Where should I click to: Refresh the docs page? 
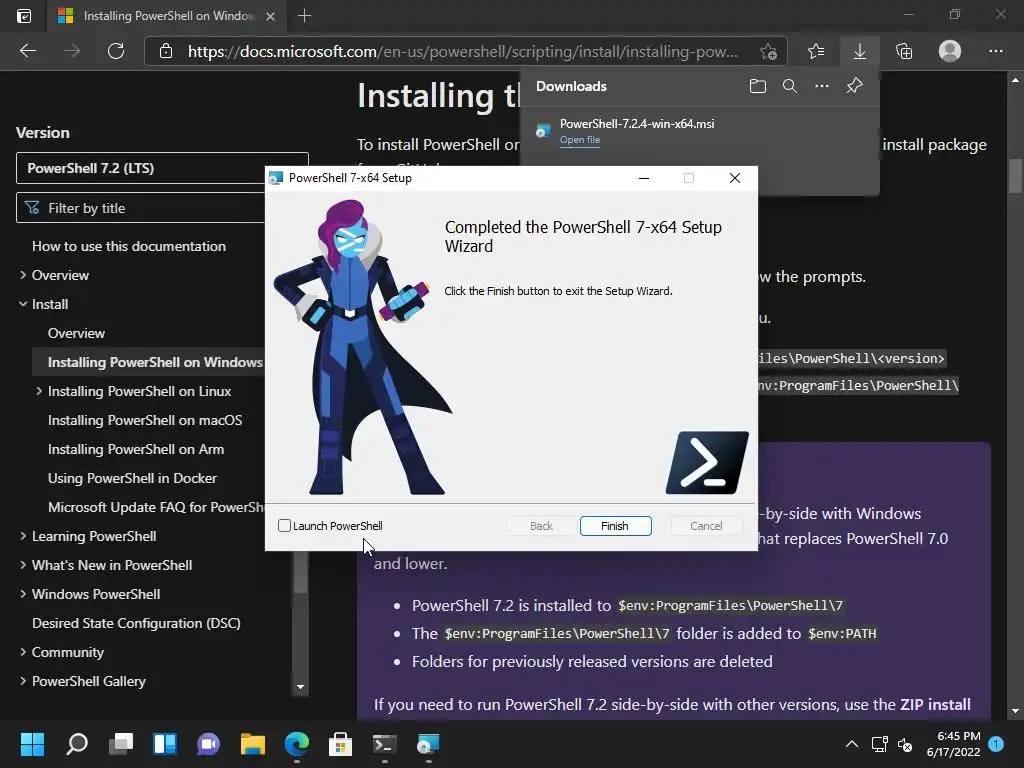pyautogui.click(x=116, y=51)
